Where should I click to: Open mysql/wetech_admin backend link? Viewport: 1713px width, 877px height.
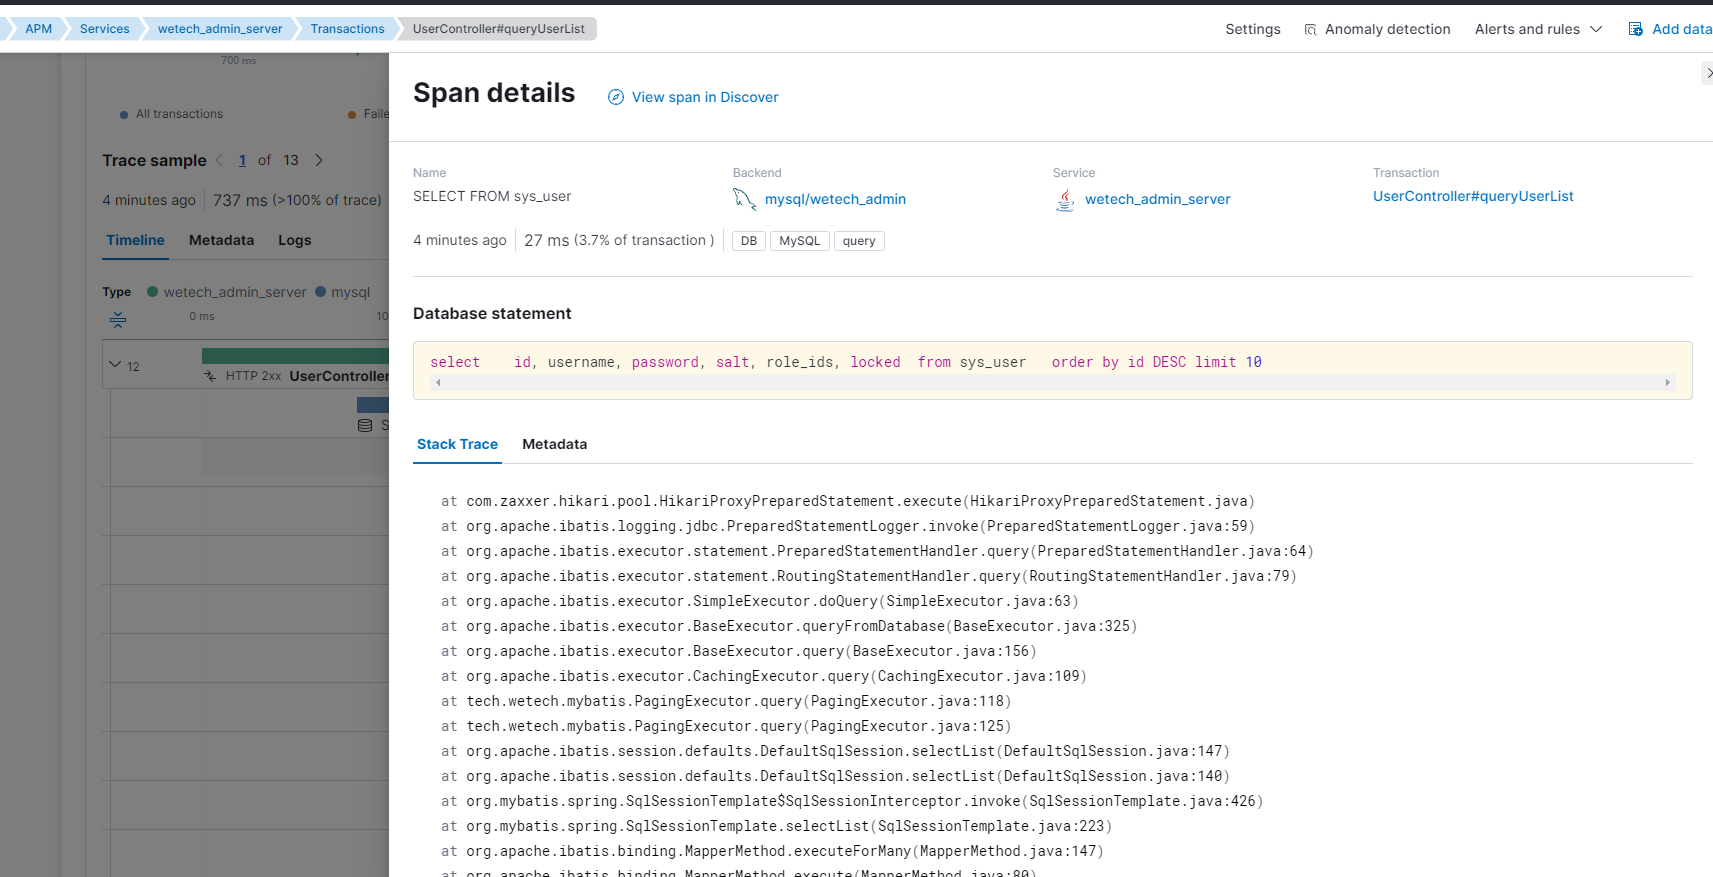[x=835, y=199]
